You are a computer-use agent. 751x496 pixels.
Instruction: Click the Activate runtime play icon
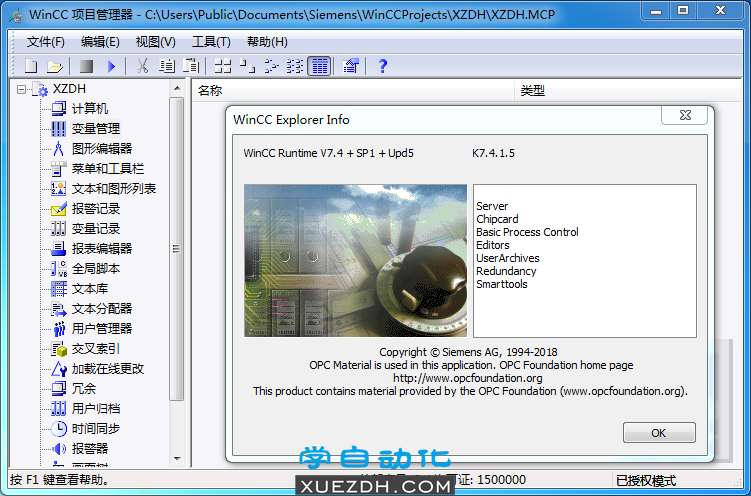(x=112, y=66)
